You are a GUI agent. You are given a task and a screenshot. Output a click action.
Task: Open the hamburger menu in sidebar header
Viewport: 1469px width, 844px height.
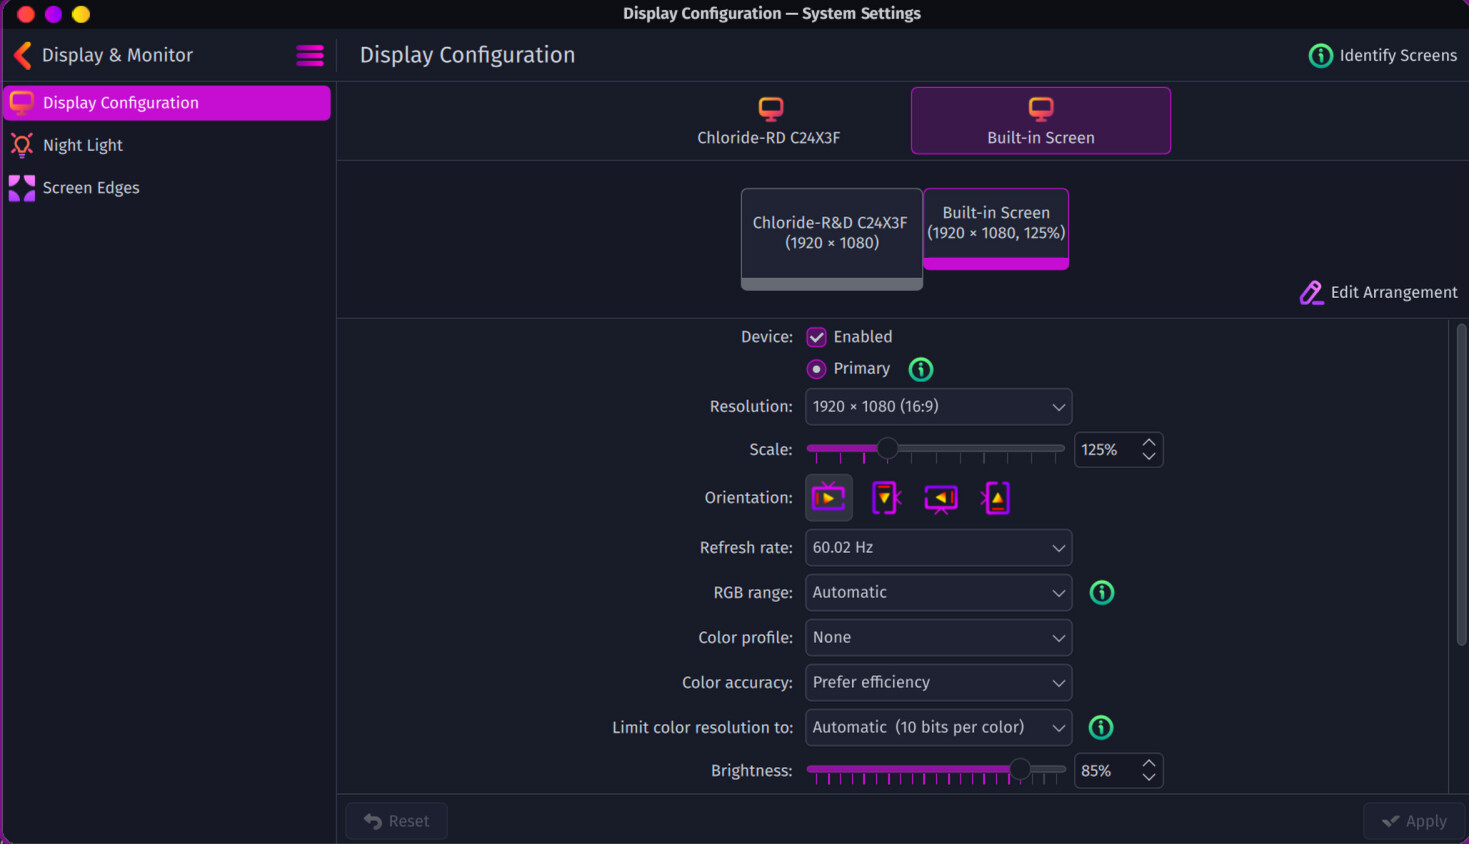(310, 55)
